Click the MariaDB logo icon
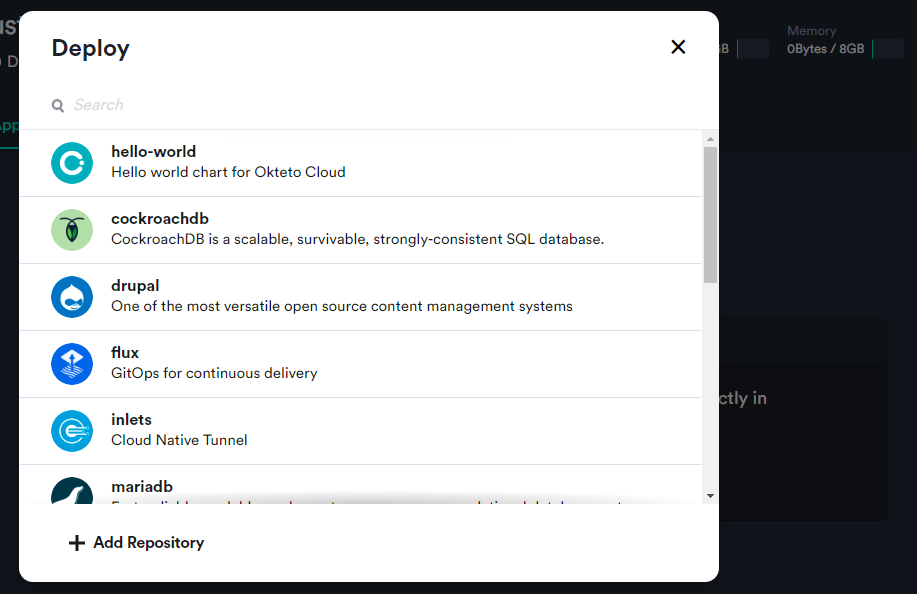917x594 pixels. [72, 490]
